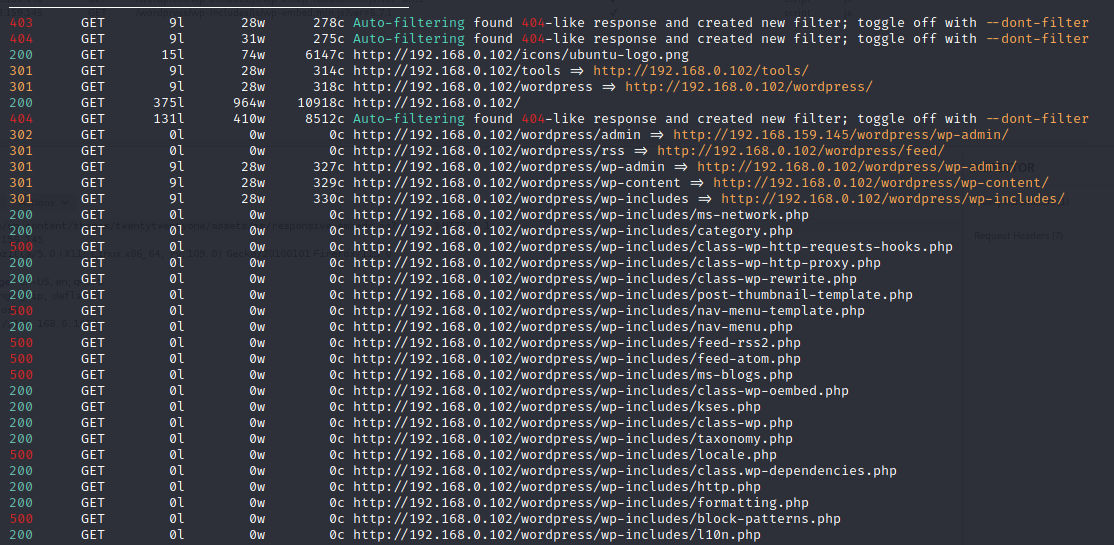1114x545 pixels.
Task: Click the faint Request Headers [7] label
Action: [1018, 235]
